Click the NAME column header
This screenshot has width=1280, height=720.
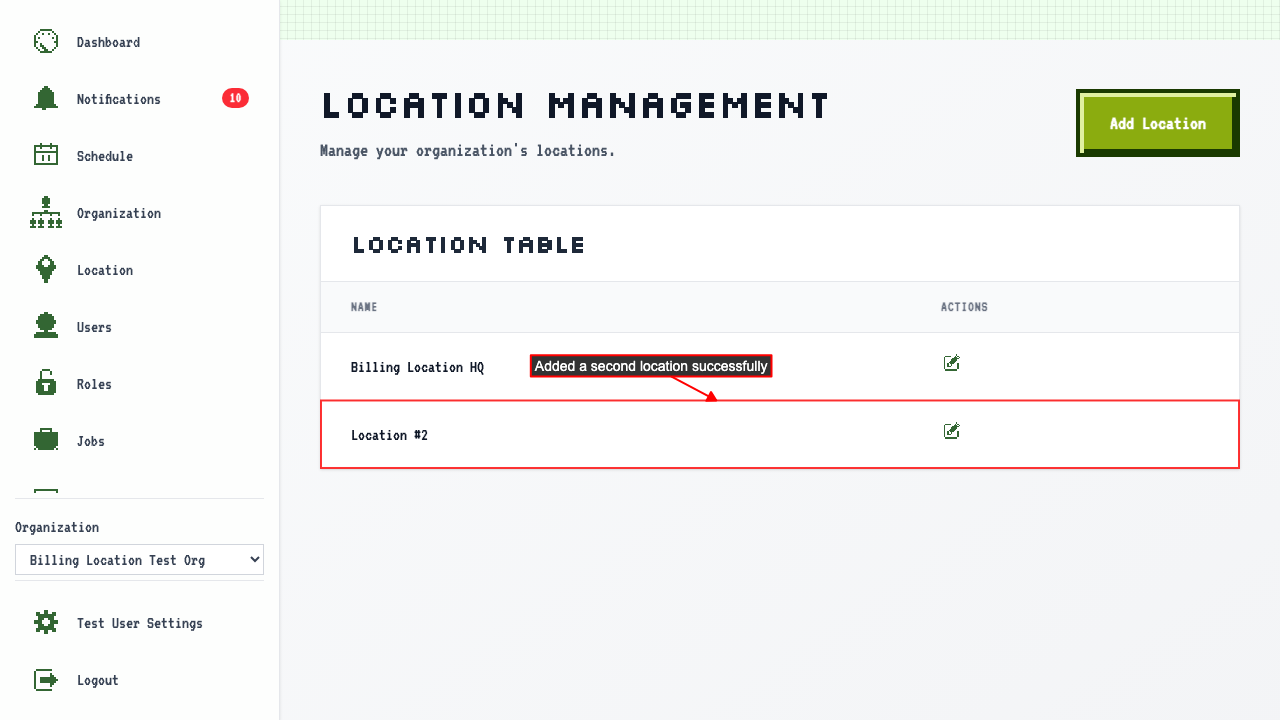364,307
